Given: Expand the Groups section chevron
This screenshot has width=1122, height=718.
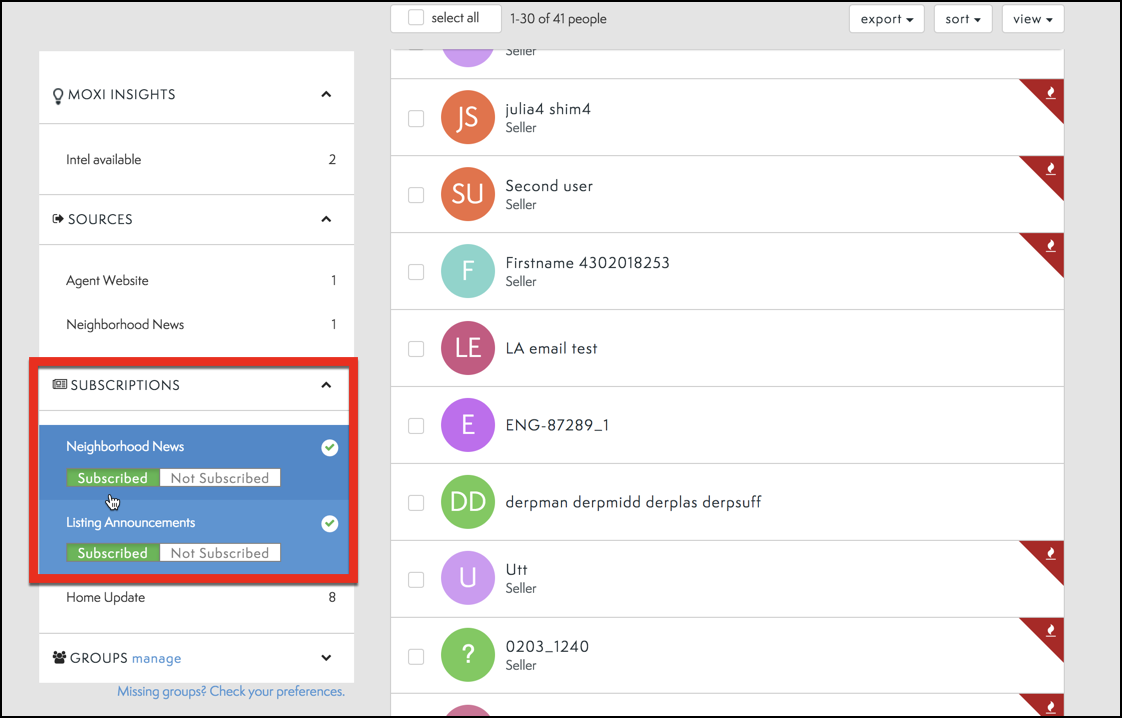Looking at the screenshot, I should pos(326,658).
